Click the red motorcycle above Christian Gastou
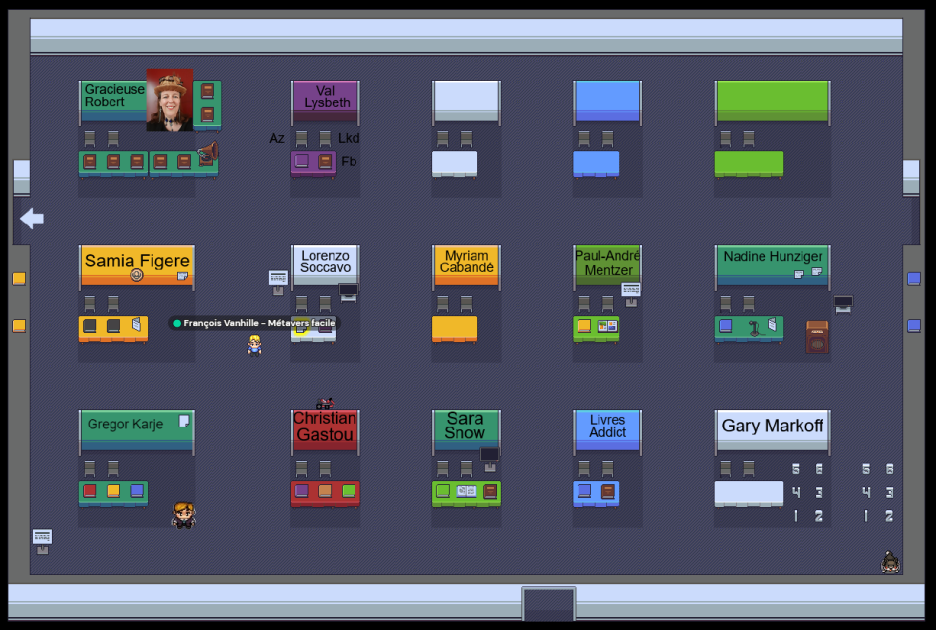Screen dimensions: 936x630 325,403
